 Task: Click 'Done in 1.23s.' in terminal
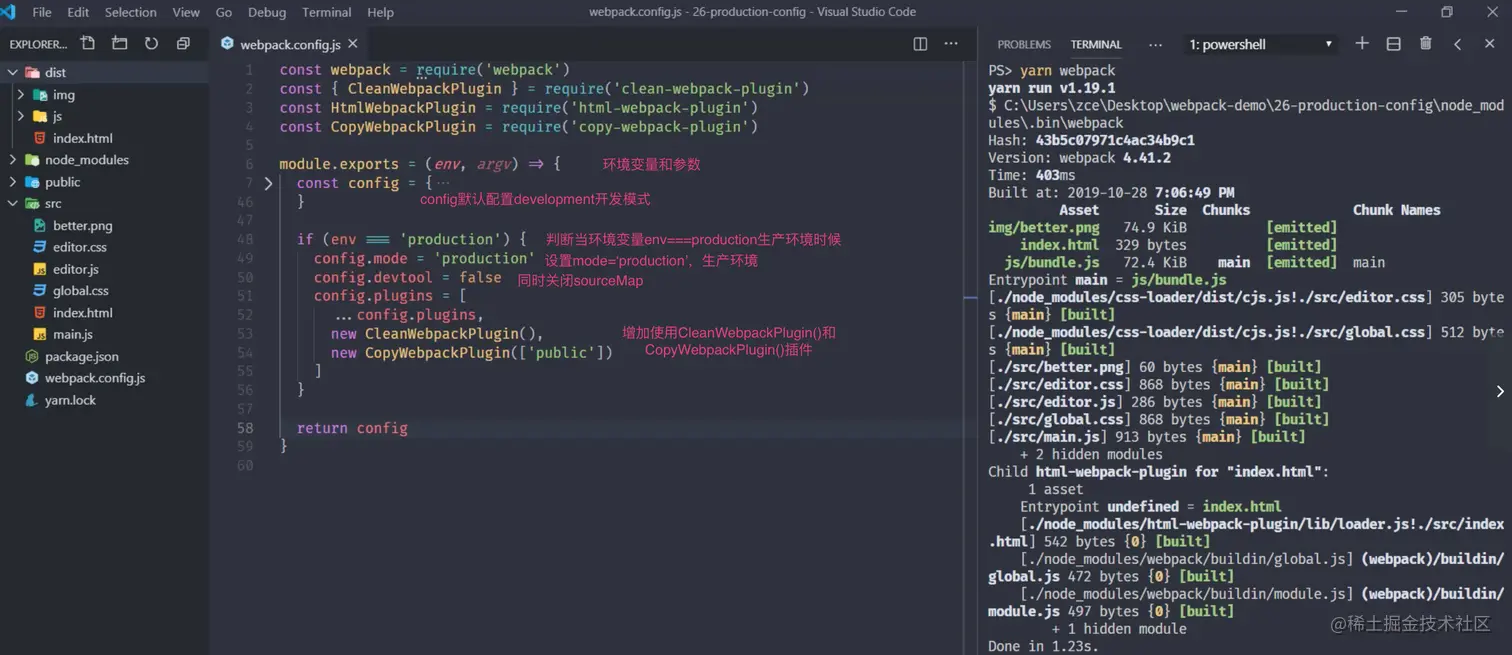tap(1043, 646)
